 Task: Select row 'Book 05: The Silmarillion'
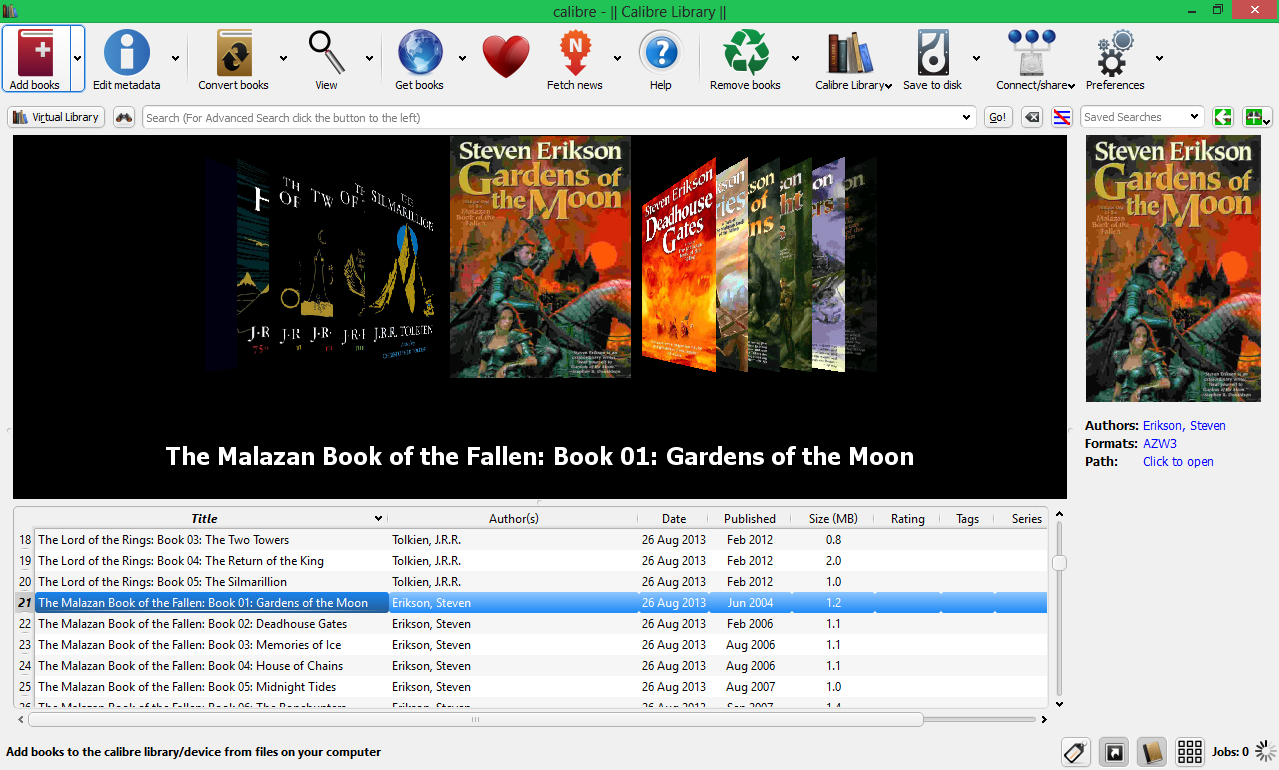[x=540, y=582]
